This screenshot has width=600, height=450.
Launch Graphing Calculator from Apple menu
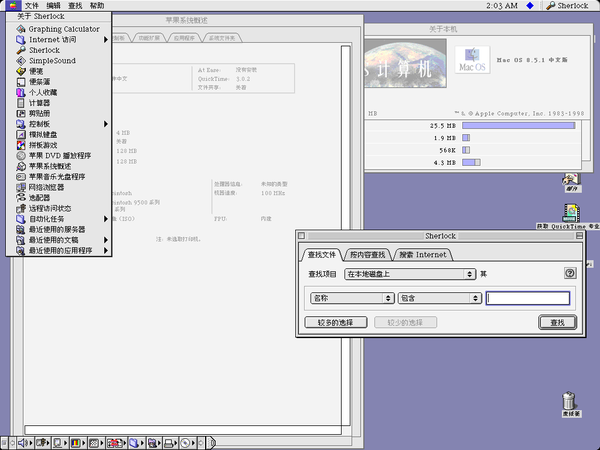pos(59,29)
